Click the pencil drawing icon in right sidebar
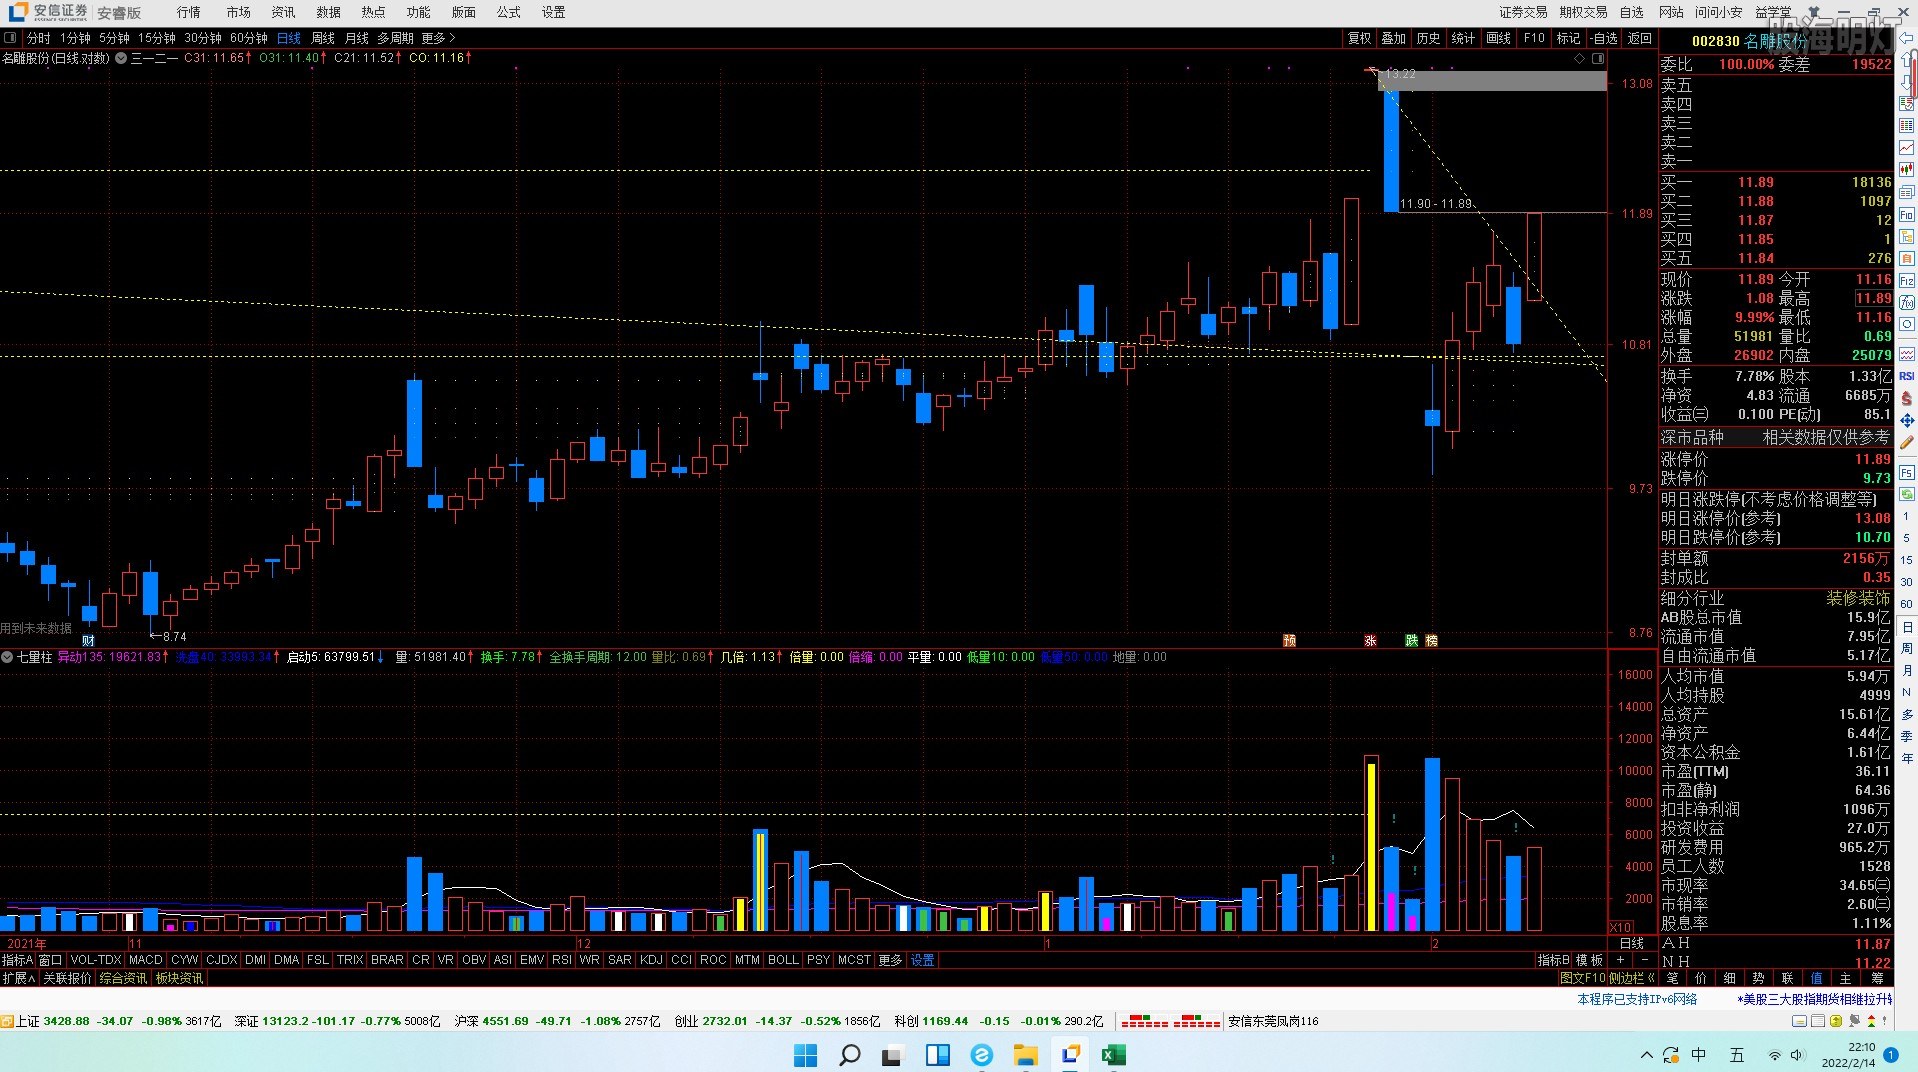This screenshot has width=1918, height=1072. pos(1907,442)
